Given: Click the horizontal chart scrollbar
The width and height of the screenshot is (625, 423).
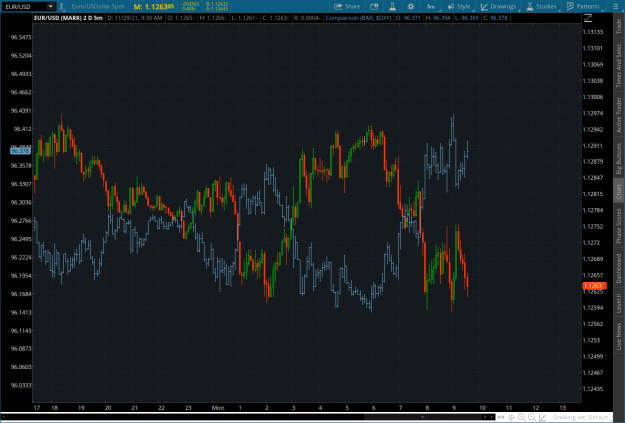Looking at the screenshot, I should tap(423, 417).
